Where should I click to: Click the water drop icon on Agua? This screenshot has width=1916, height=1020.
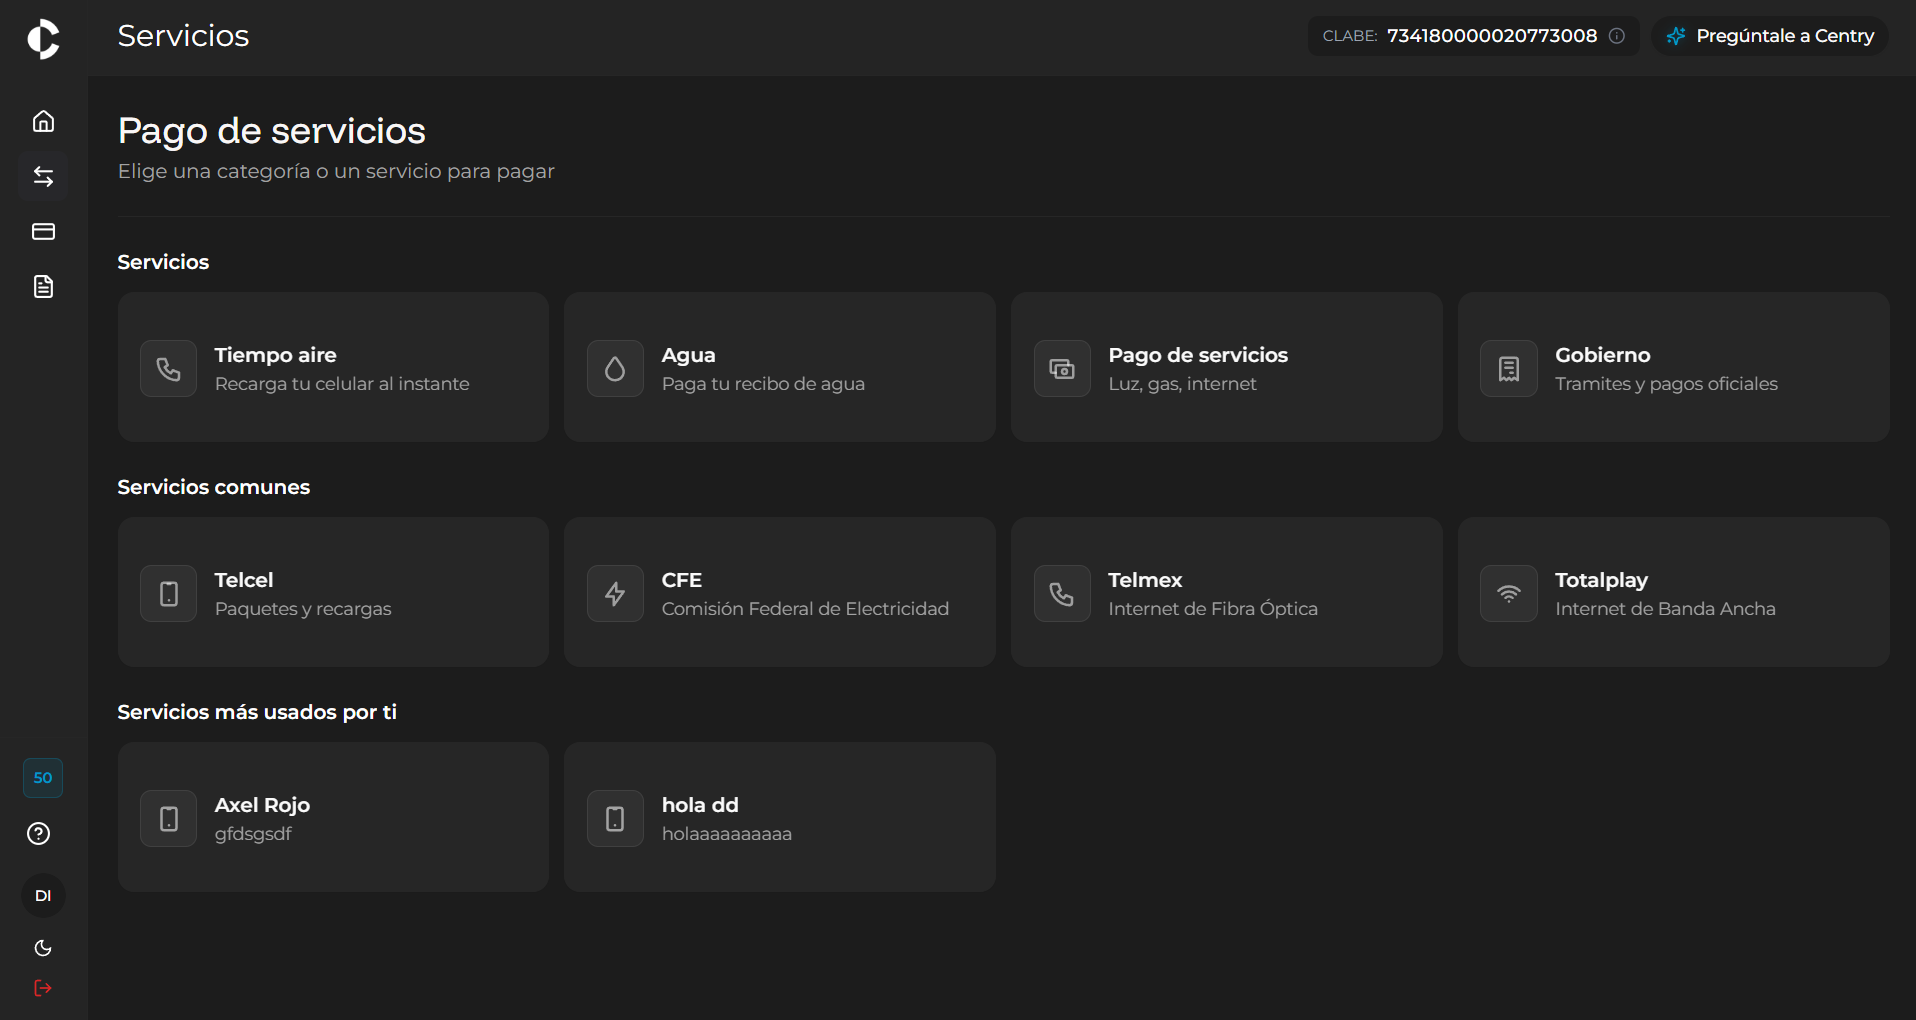click(x=615, y=369)
